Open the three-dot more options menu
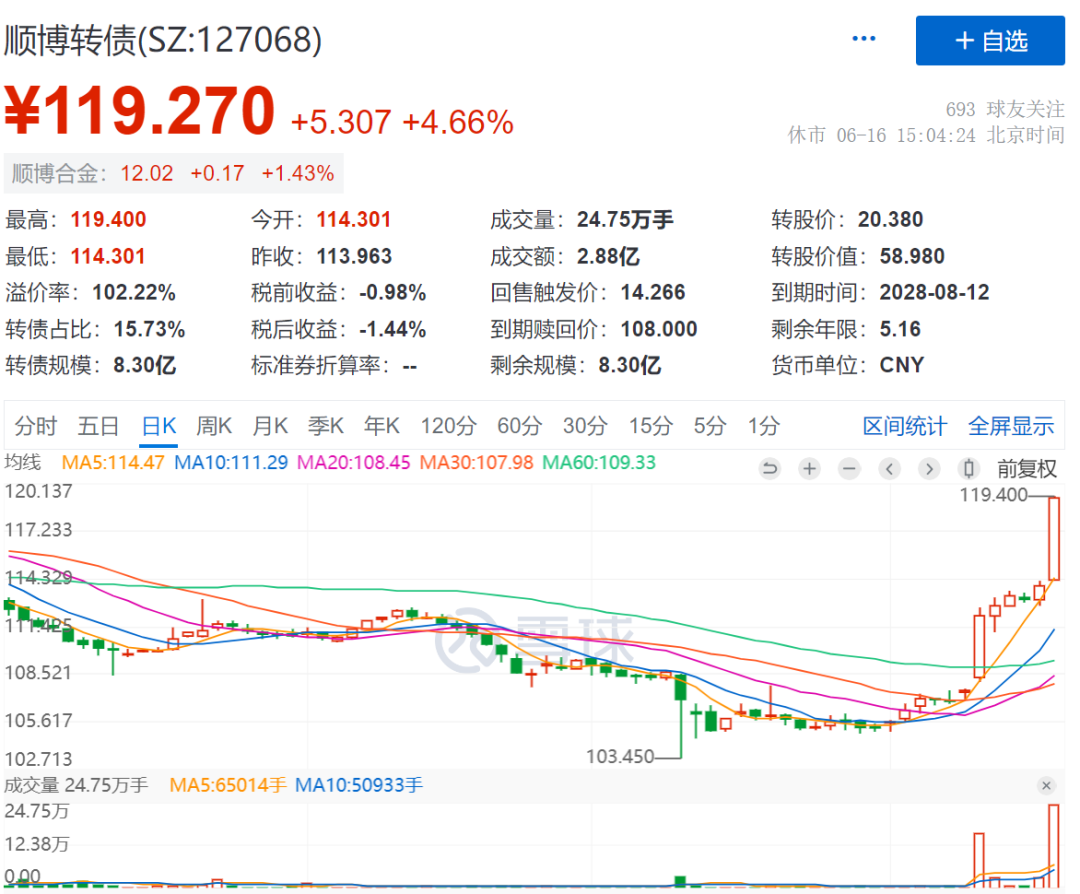Image resolution: width=1080 pixels, height=894 pixels. 864,39
